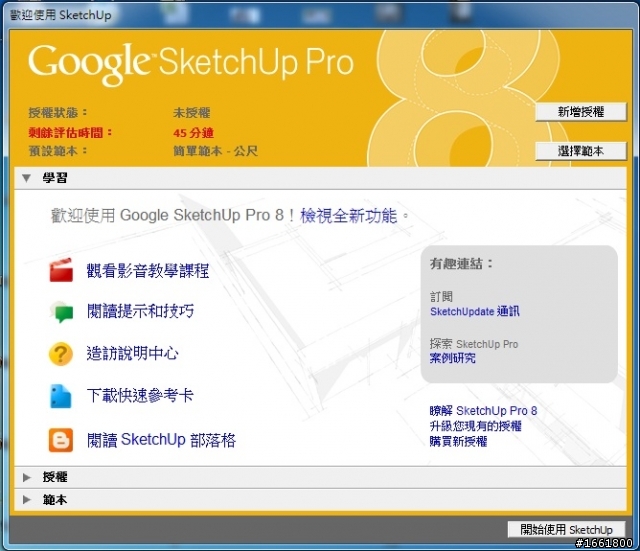Open 瞭解 SketchUp Pro 8 link
Viewport: 640px width, 551px height.
tap(483, 411)
